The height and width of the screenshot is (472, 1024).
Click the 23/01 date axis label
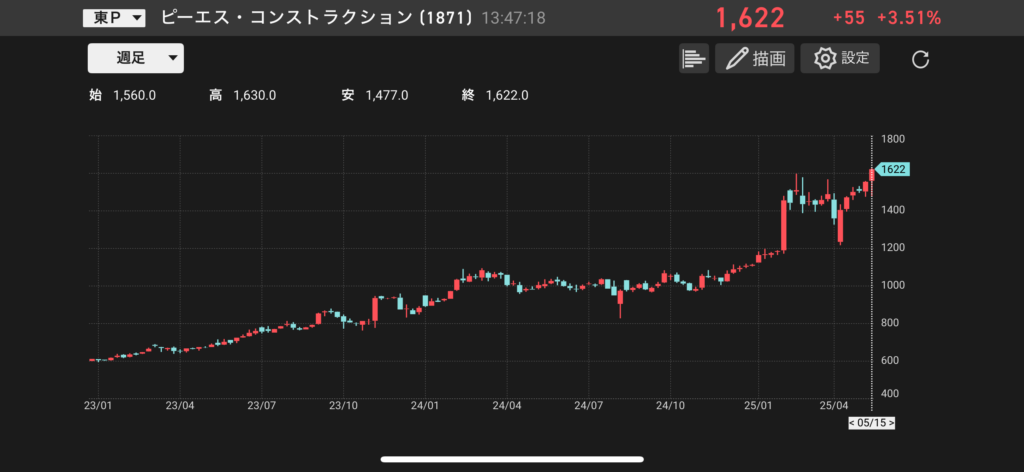point(97,406)
